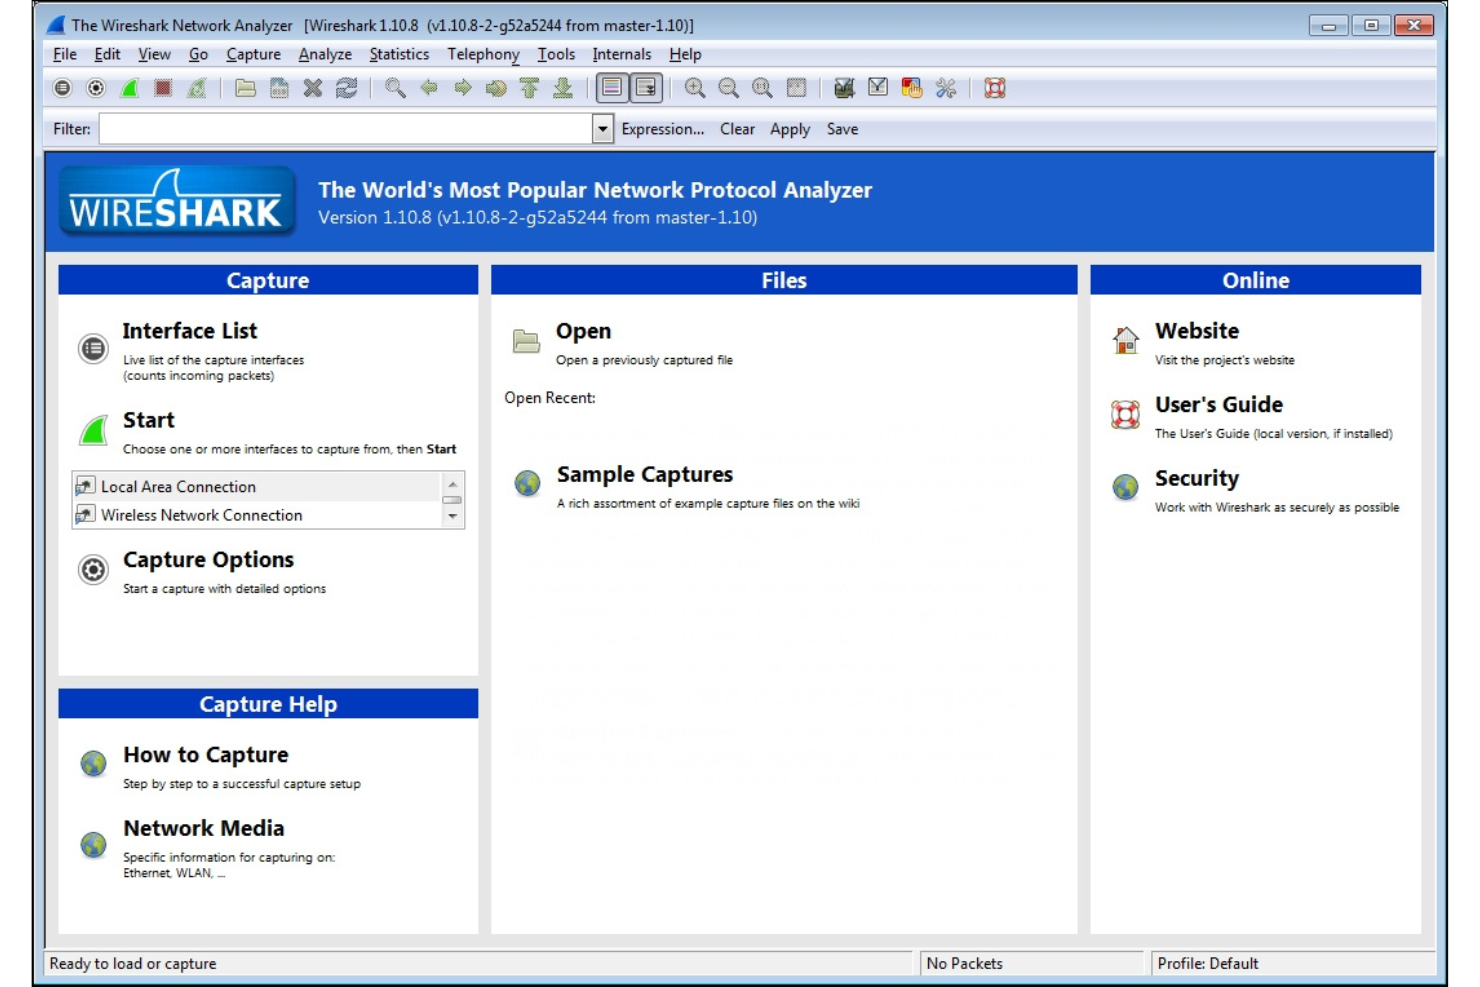Image resolution: width=1480 pixels, height=987 pixels.
Task: Reload the current capture file
Action: (x=346, y=90)
